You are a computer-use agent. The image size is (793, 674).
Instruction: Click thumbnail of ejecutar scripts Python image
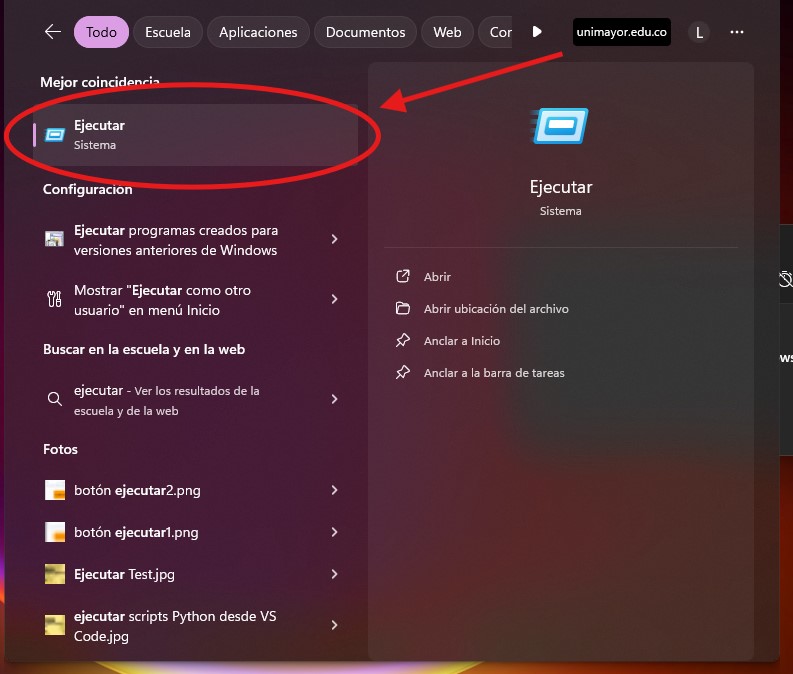click(55, 625)
